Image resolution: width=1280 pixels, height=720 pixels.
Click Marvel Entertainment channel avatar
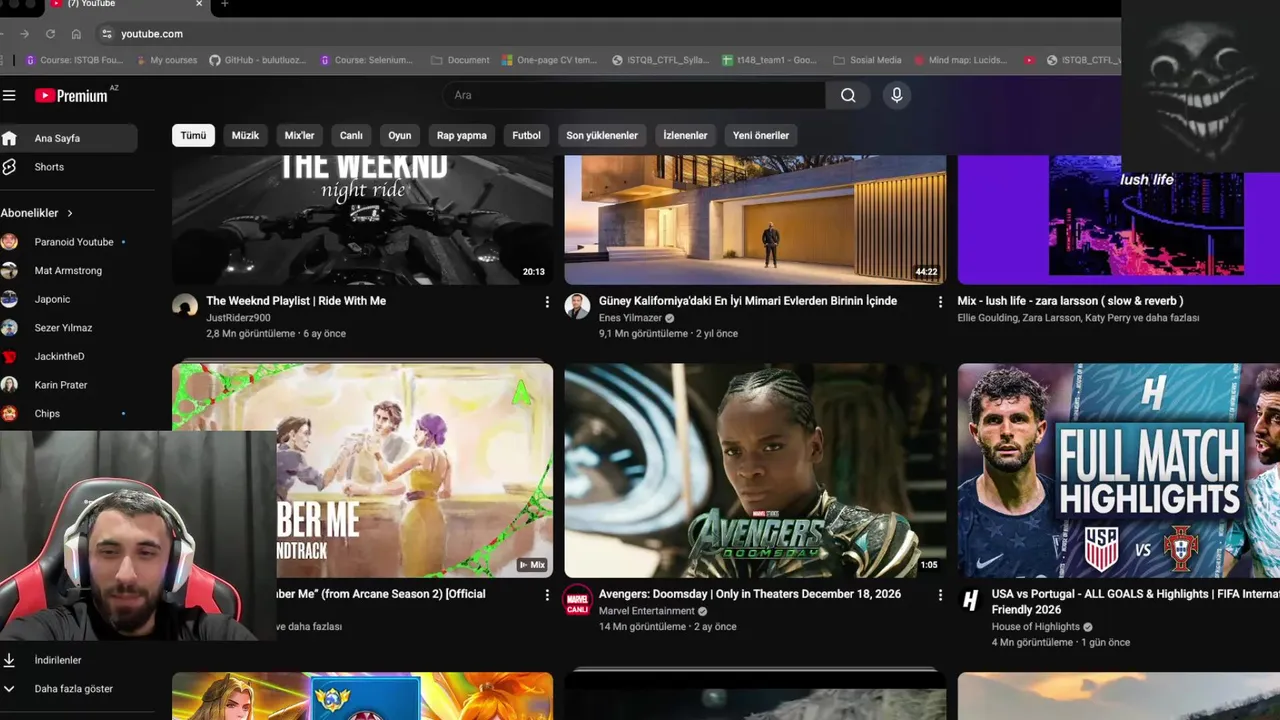click(578, 599)
